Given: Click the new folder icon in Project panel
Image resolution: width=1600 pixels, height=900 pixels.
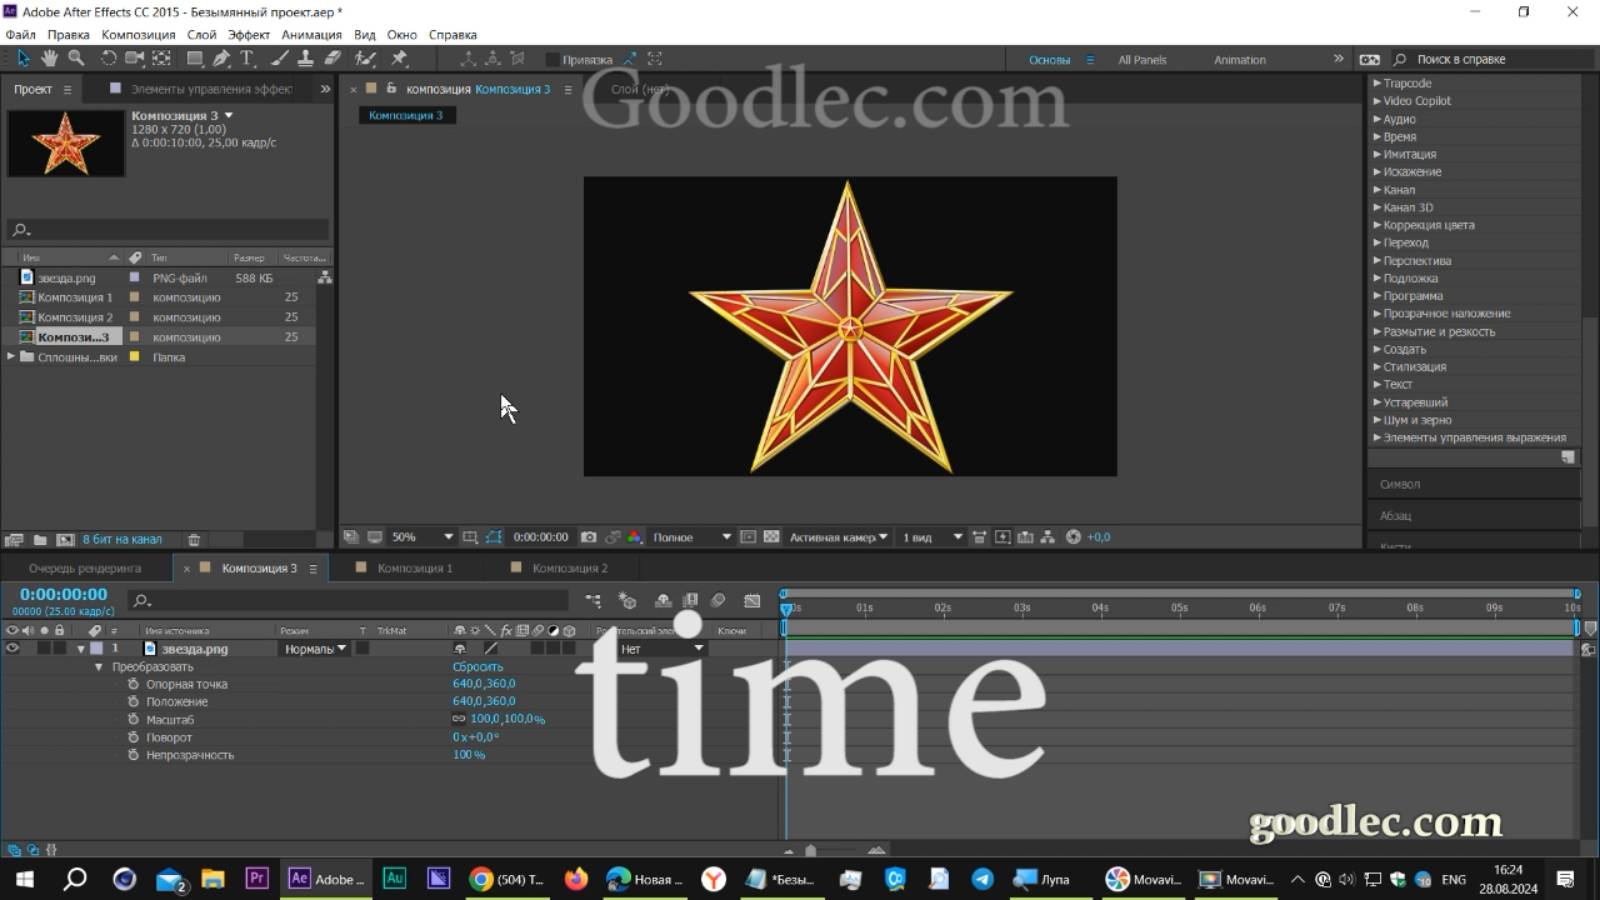Looking at the screenshot, I should [x=40, y=540].
